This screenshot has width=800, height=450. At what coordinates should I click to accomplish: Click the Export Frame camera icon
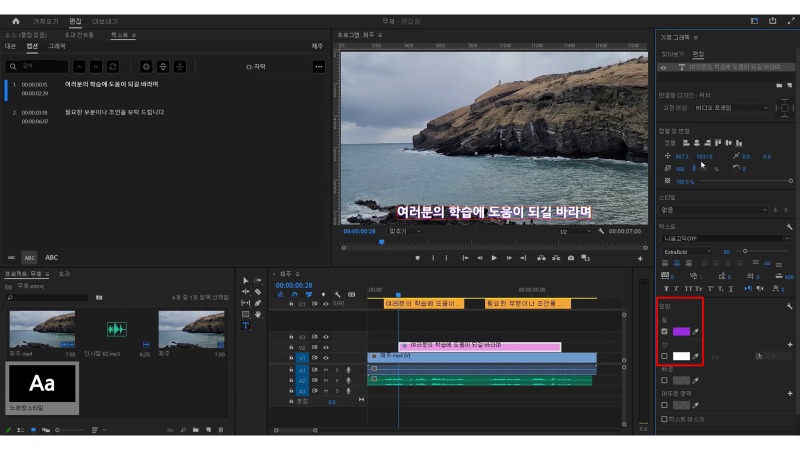[x=570, y=257]
